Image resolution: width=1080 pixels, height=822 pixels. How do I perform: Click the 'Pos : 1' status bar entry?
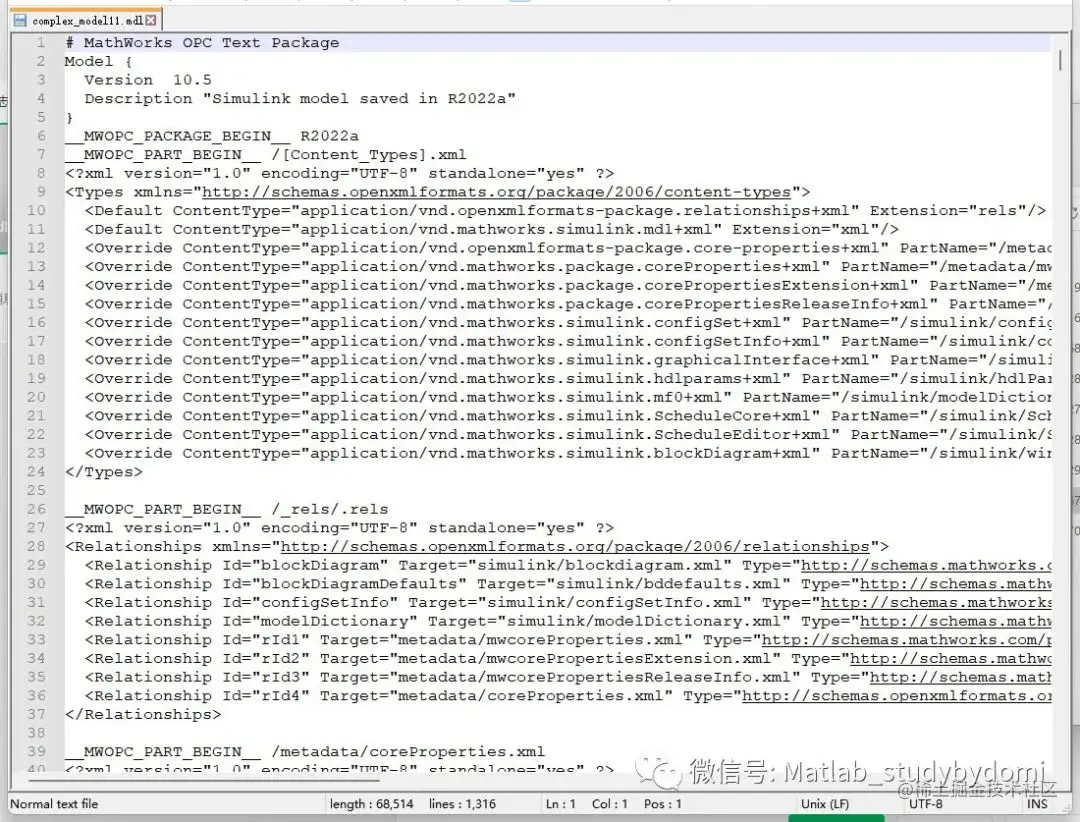tap(663, 803)
